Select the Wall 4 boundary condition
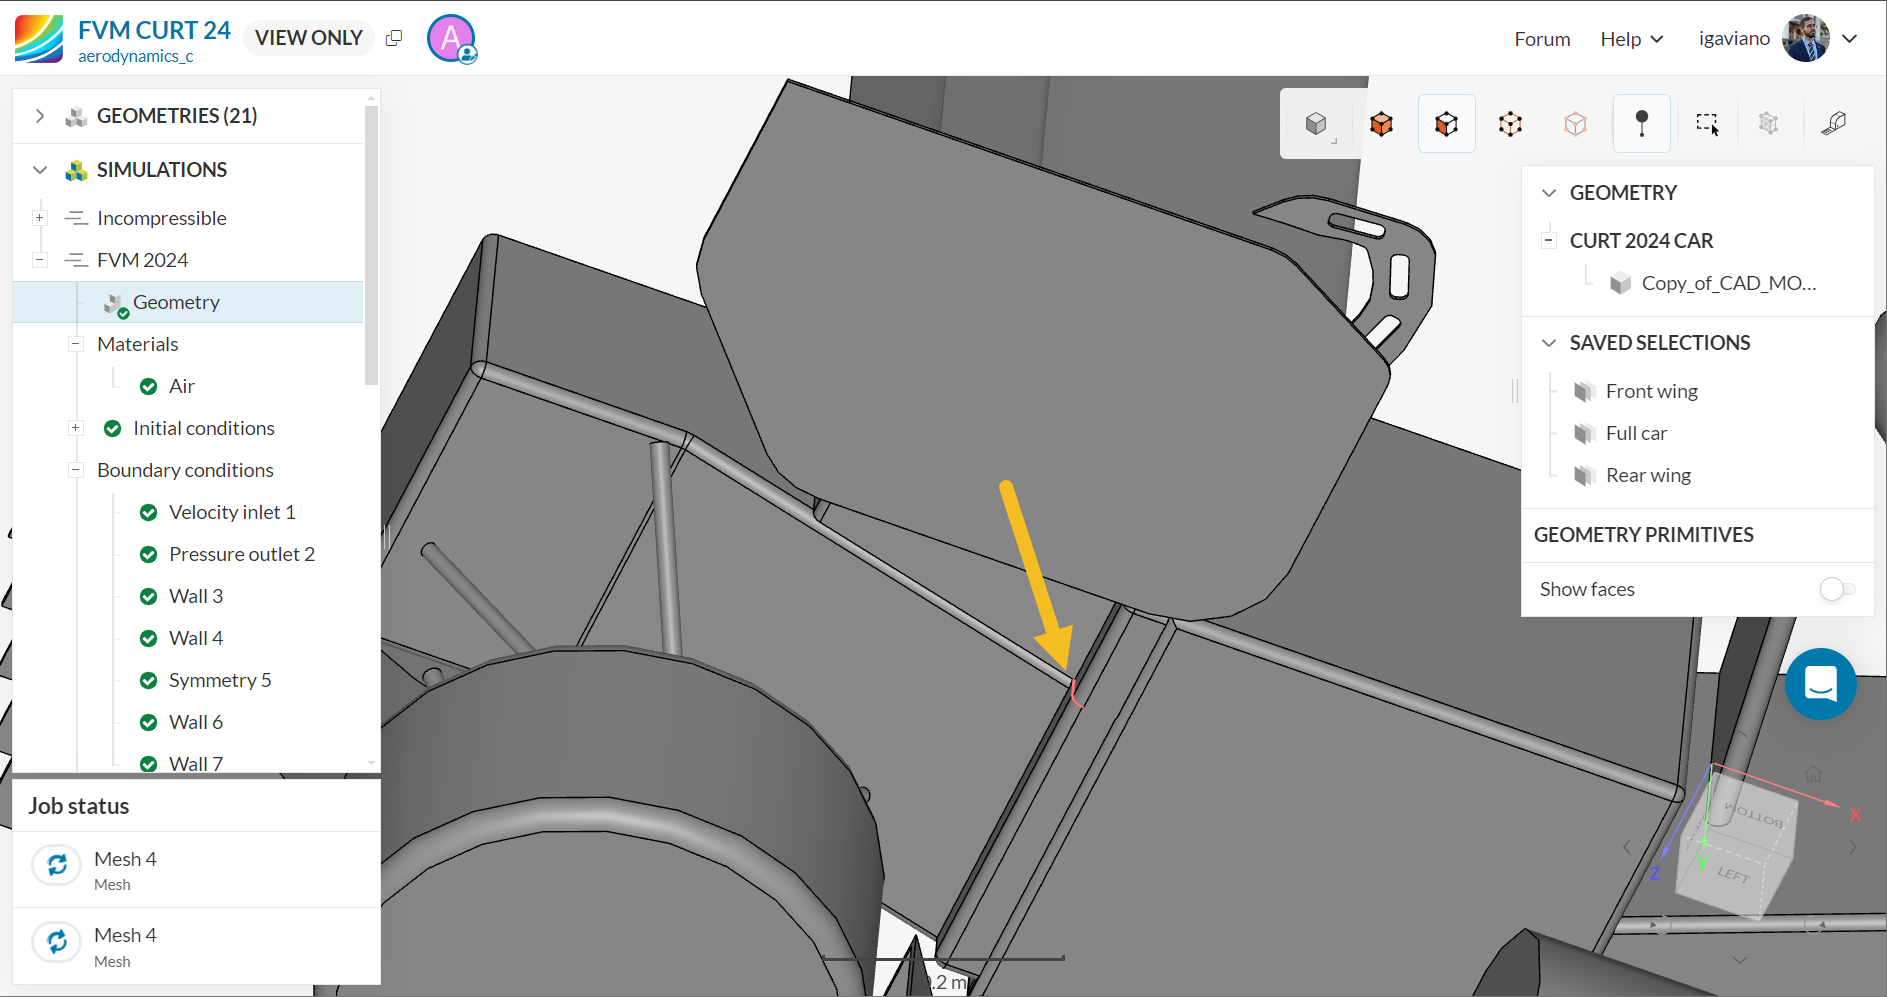Image resolution: width=1887 pixels, height=997 pixels. tap(196, 638)
